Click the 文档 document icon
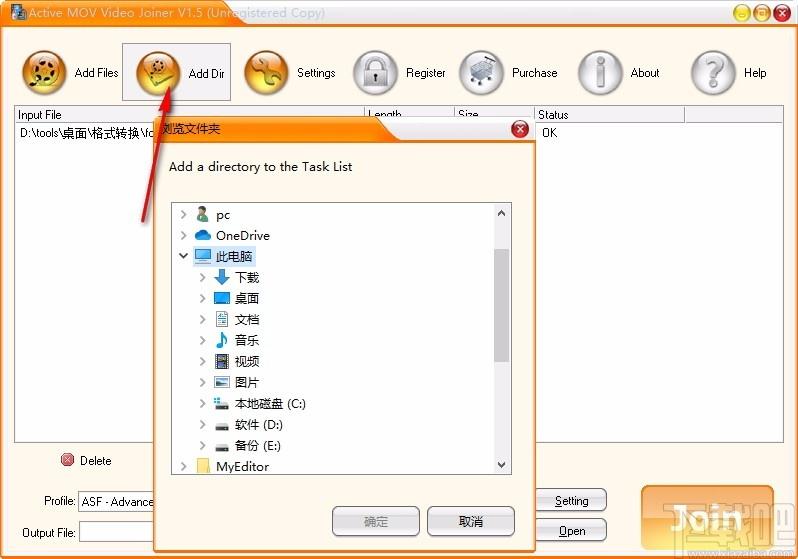Viewport: 798px width, 559px height. [x=222, y=319]
